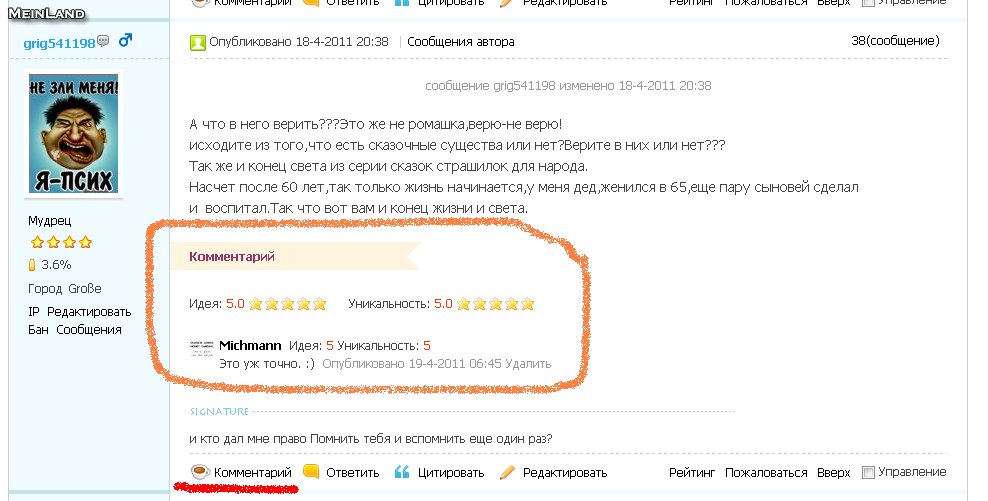Click the Бан link in the sidebar

pos(38,330)
